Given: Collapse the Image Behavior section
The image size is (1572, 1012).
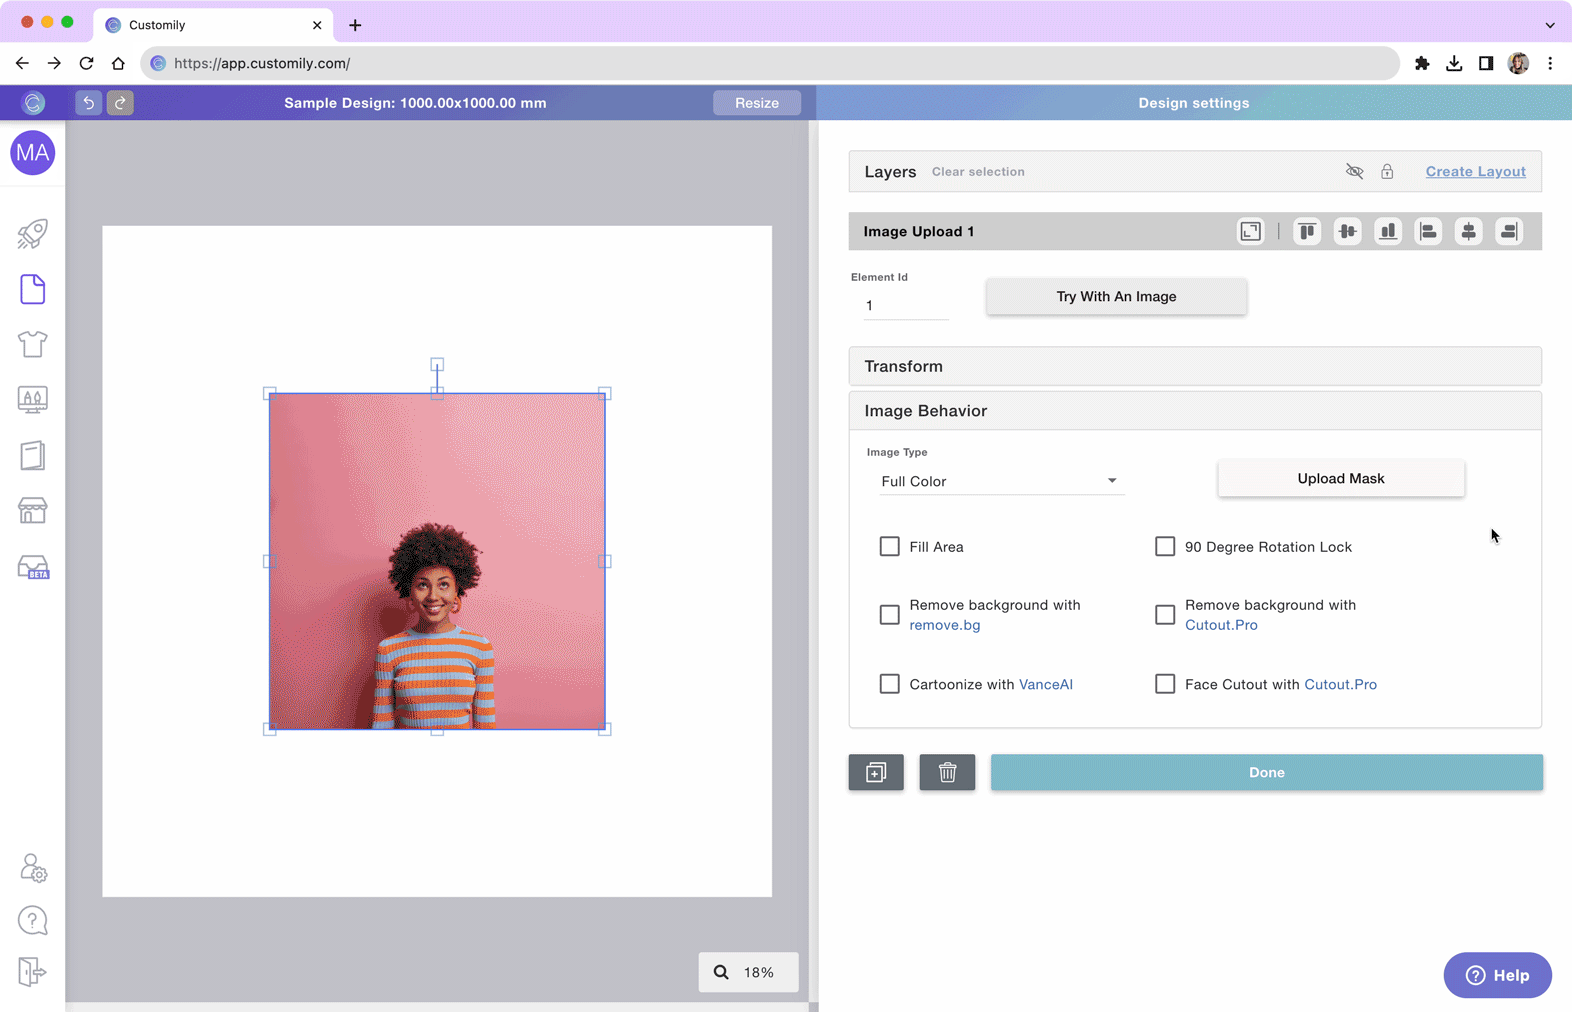Looking at the screenshot, I should pos(1195,411).
